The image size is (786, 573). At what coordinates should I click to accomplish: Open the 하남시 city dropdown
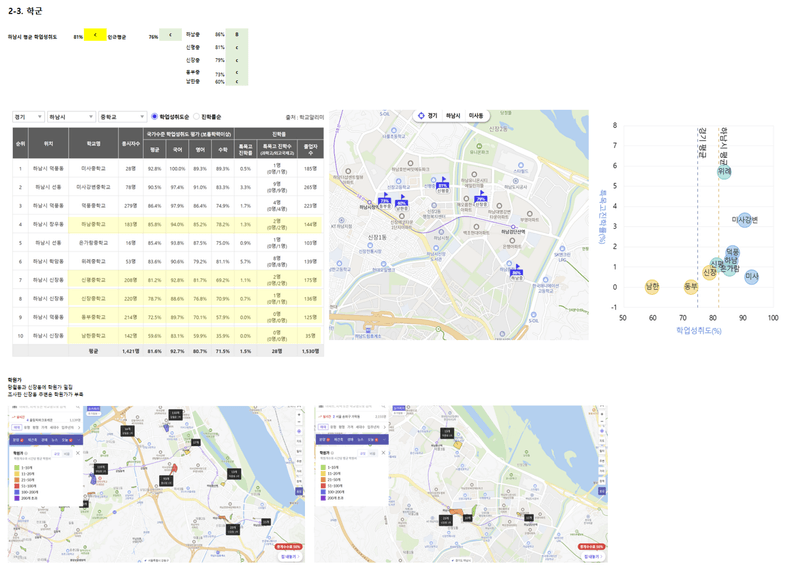pyautogui.click(x=71, y=117)
